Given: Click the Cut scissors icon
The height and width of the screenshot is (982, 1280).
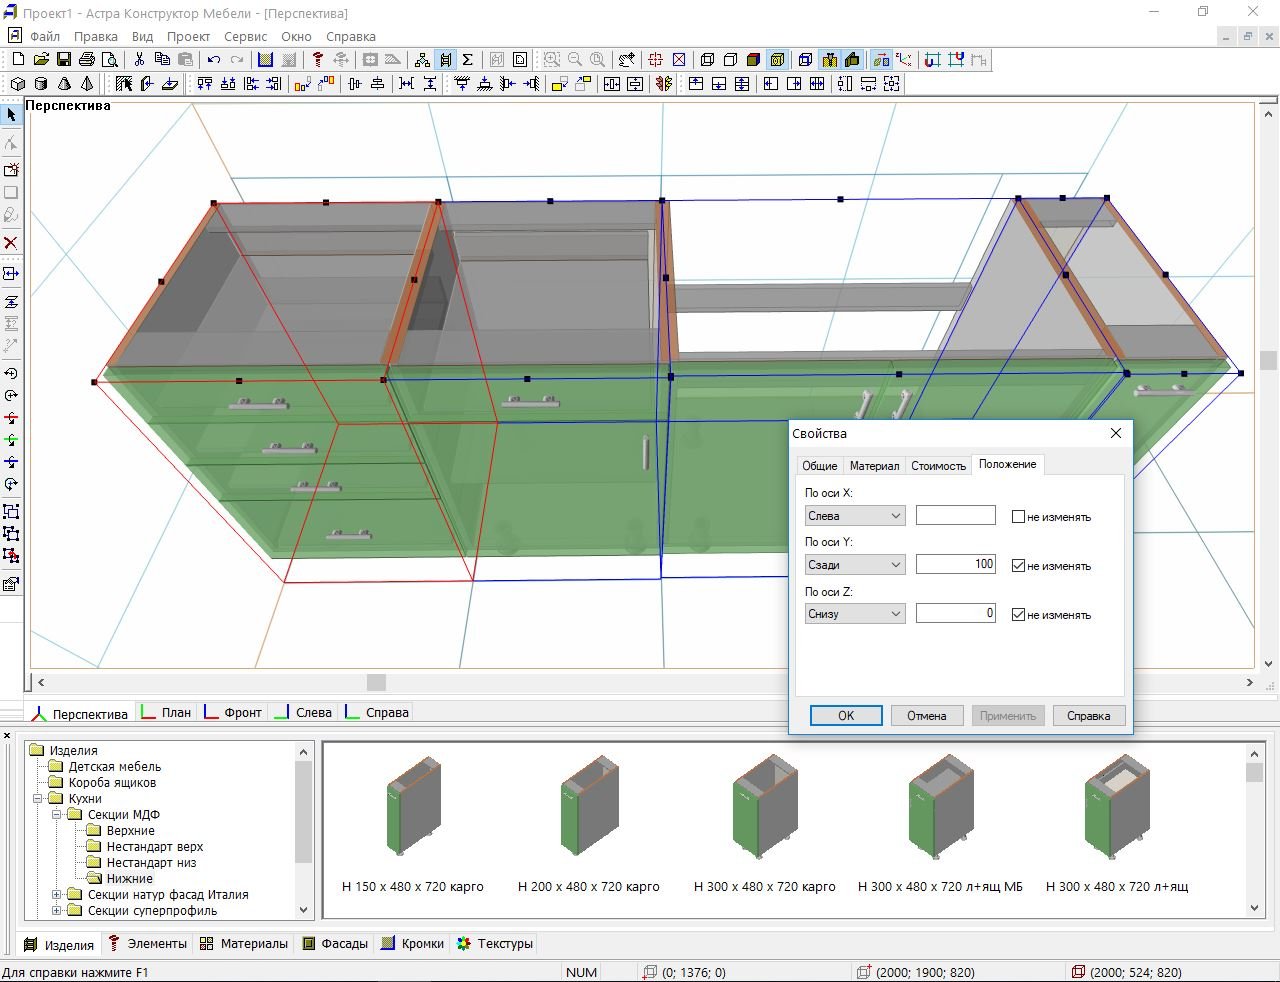Looking at the screenshot, I should click(139, 60).
